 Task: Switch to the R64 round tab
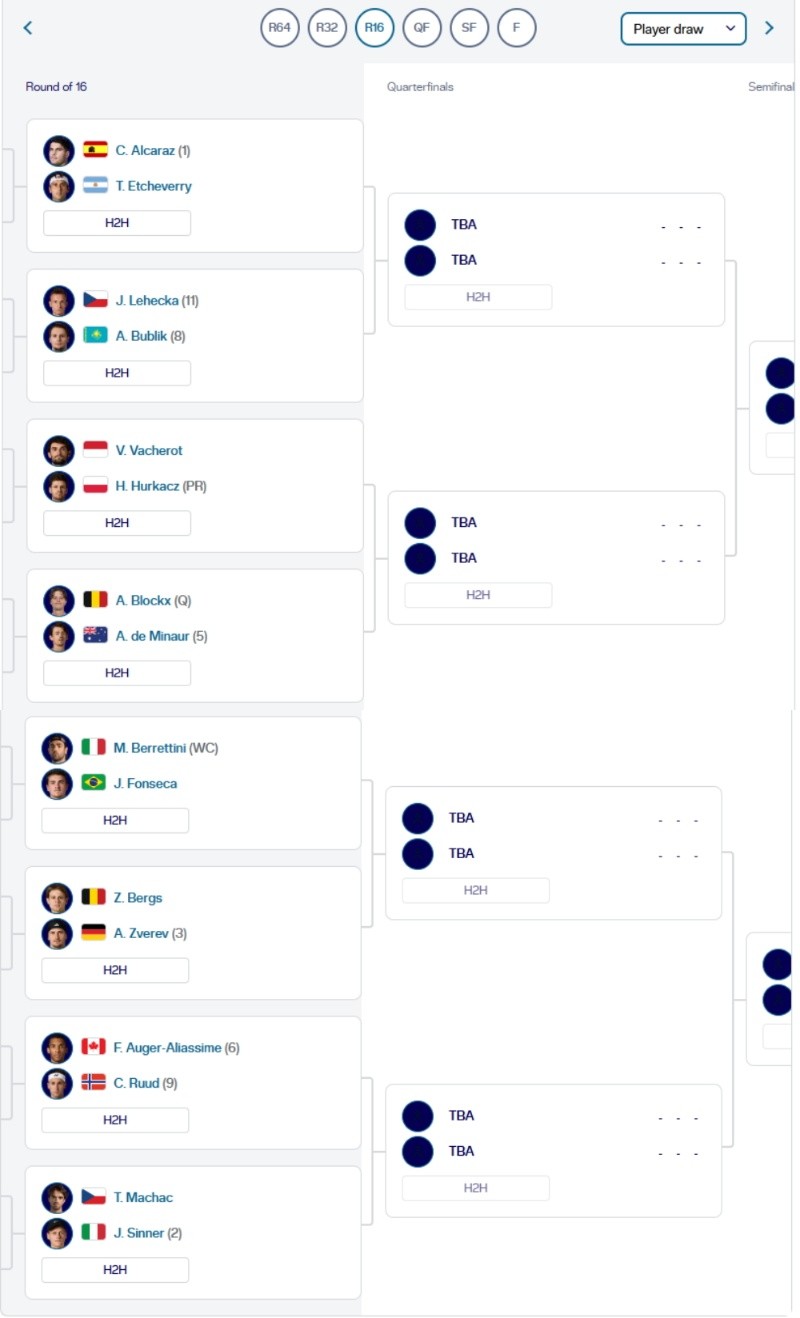[x=280, y=28]
